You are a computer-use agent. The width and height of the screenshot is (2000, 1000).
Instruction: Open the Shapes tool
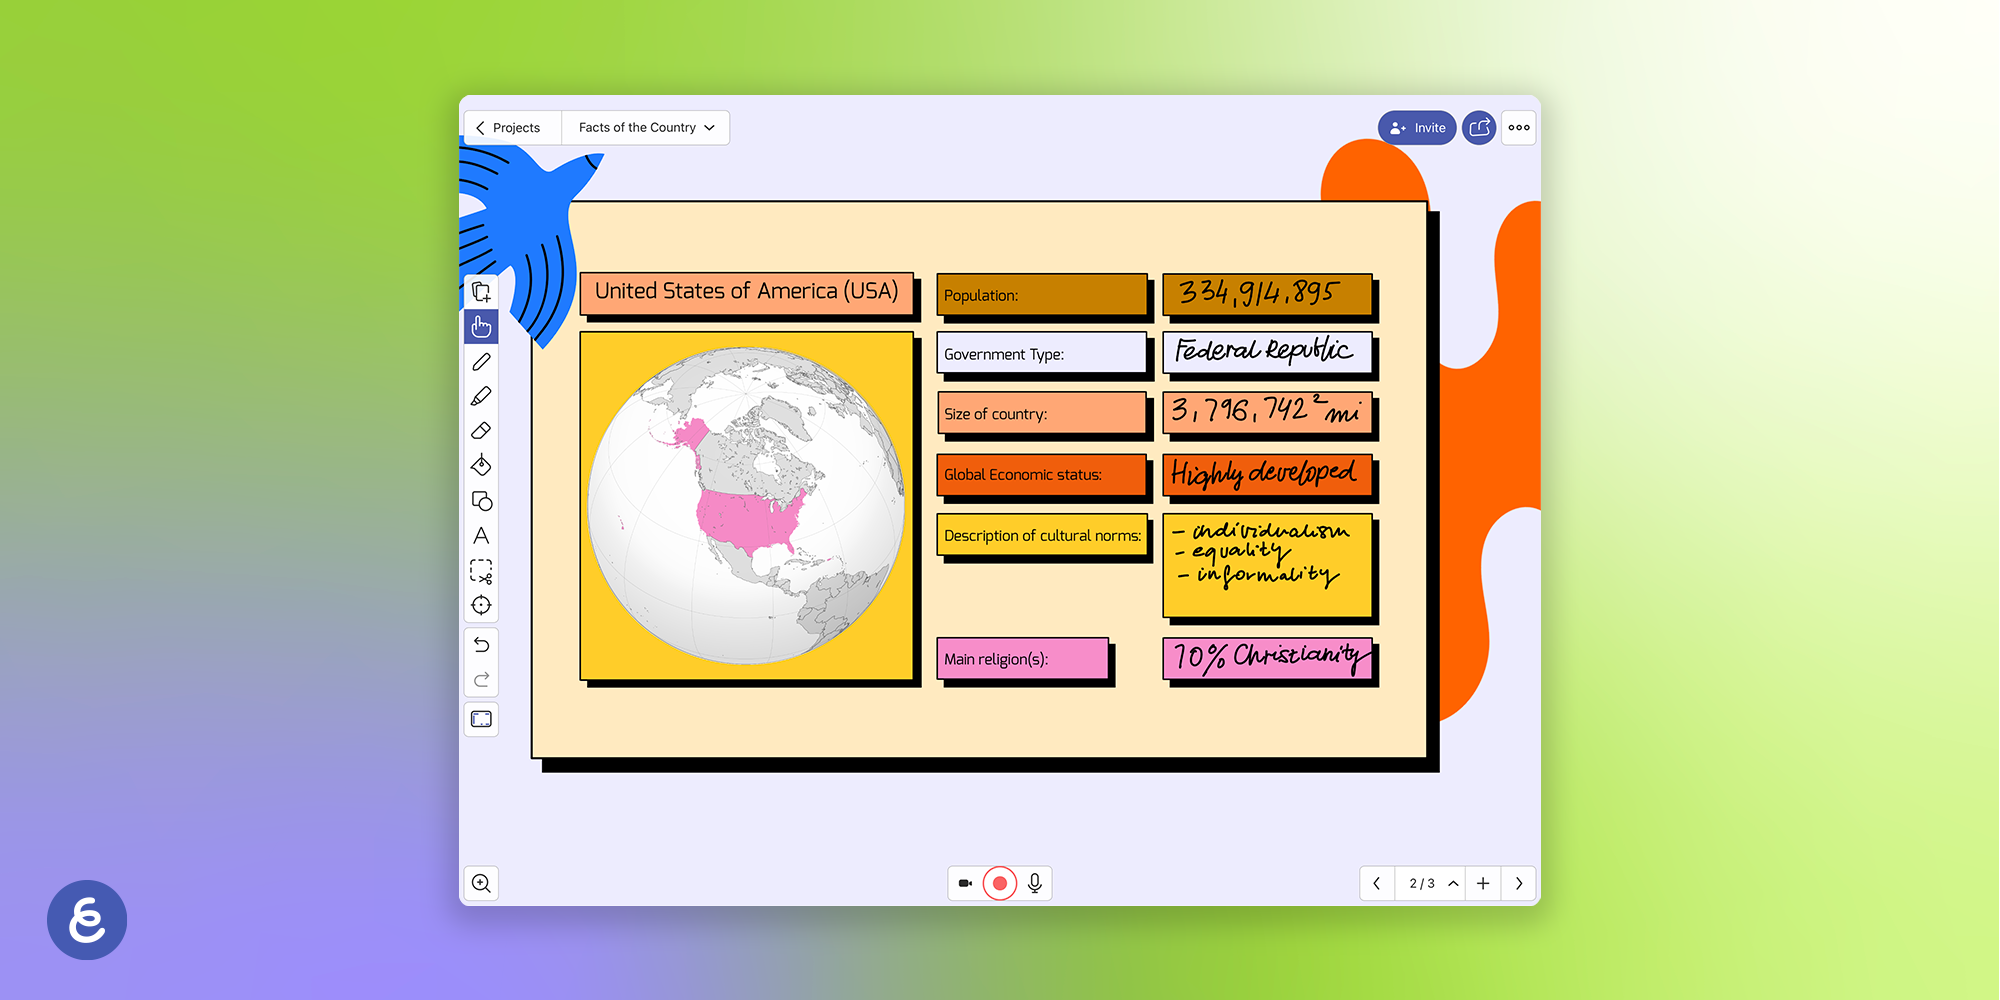tap(481, 501)
